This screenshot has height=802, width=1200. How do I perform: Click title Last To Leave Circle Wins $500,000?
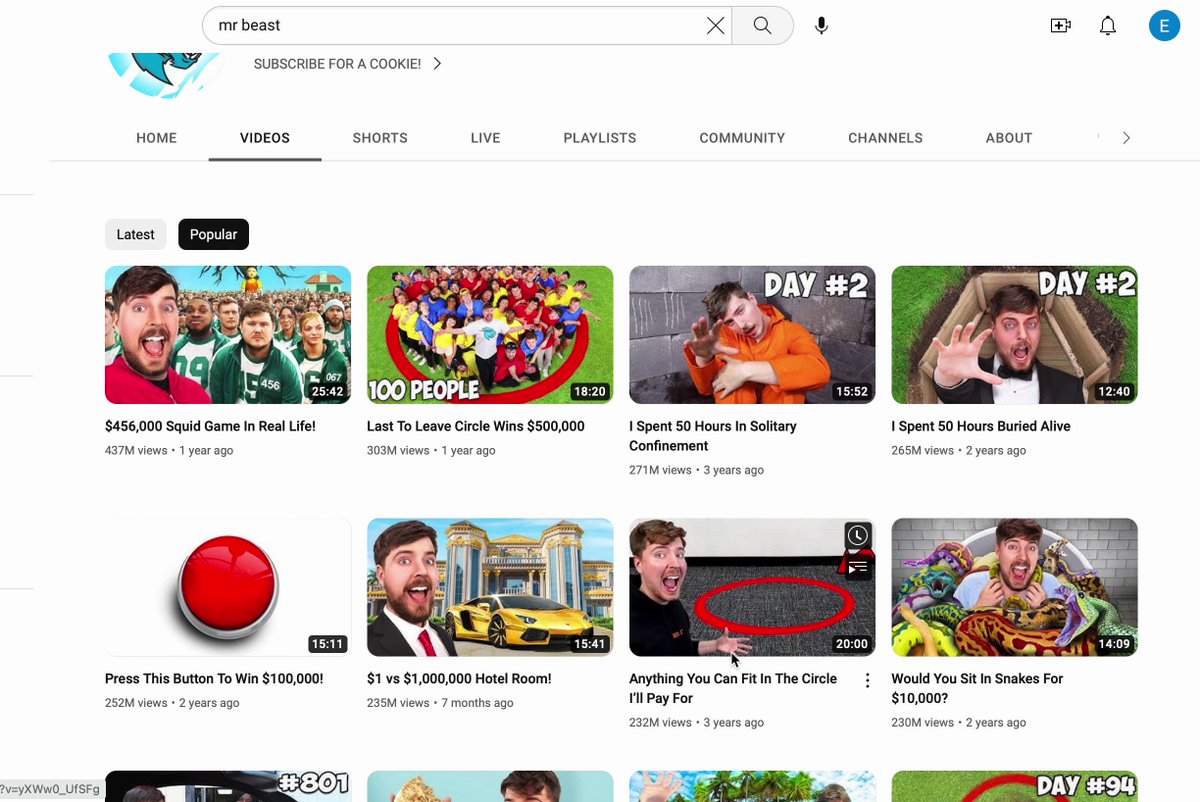point(476,426)
